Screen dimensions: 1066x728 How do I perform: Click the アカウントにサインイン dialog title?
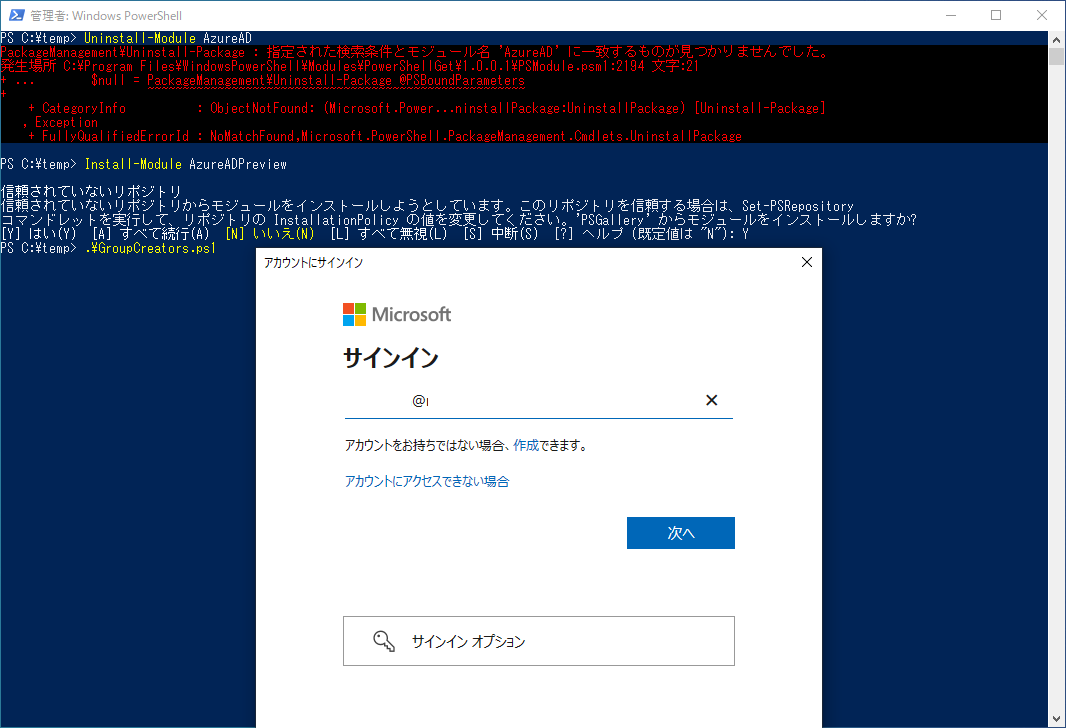[313, 263]
